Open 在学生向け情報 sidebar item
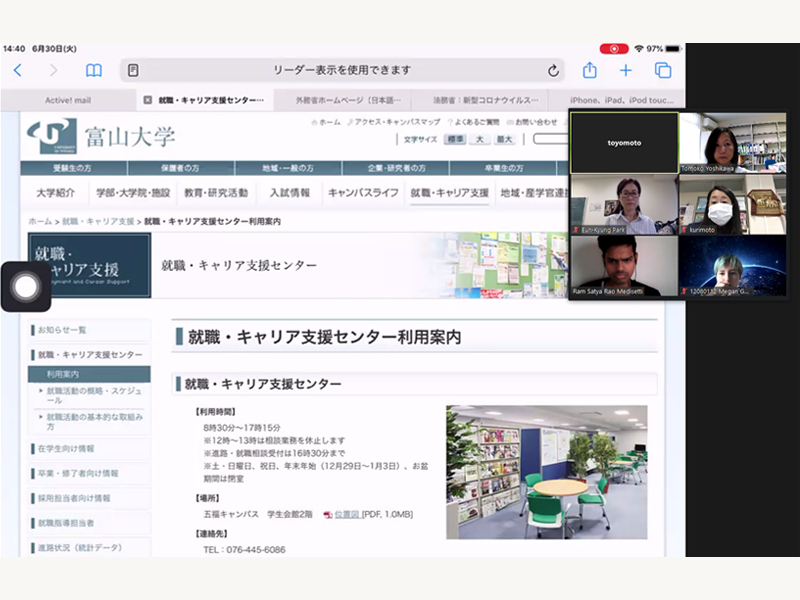This screenshot has height=600, width=800. point(90,449)
